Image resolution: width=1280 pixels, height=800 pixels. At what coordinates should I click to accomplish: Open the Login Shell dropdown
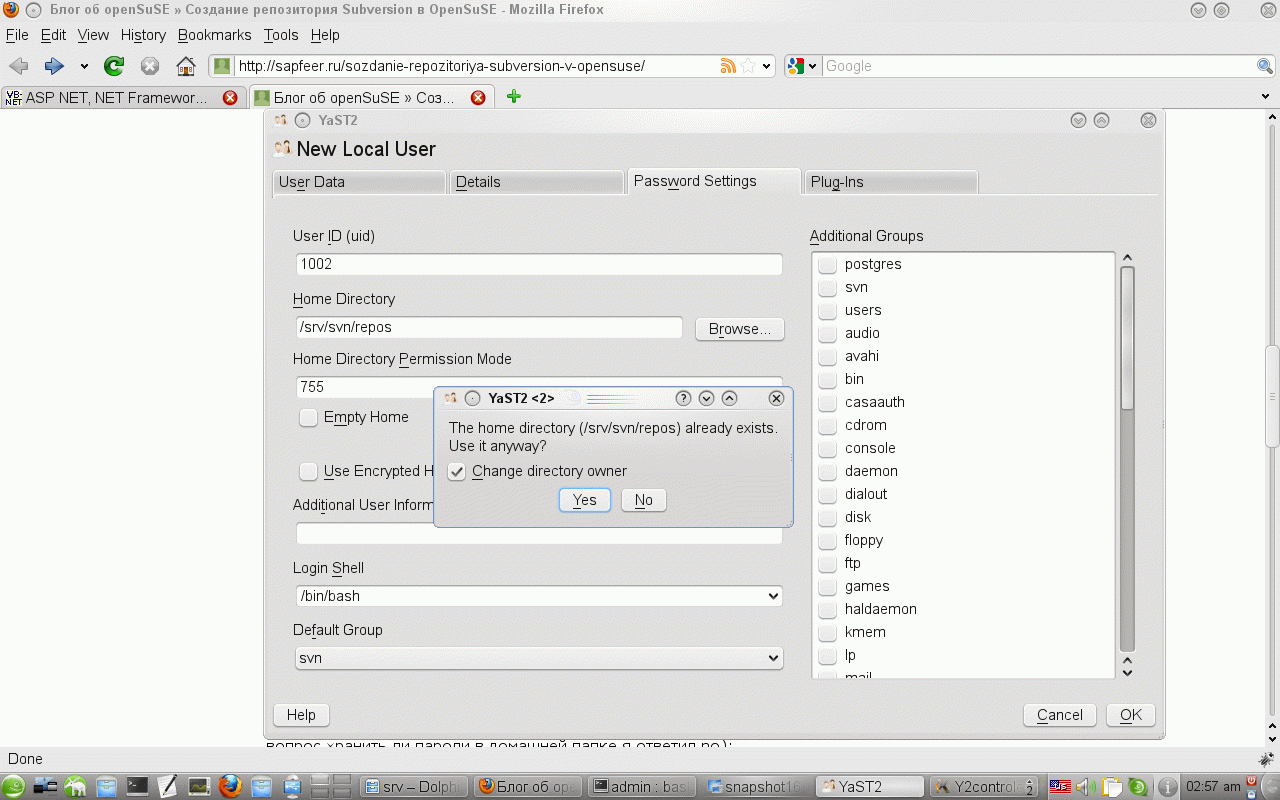(539, 596)
